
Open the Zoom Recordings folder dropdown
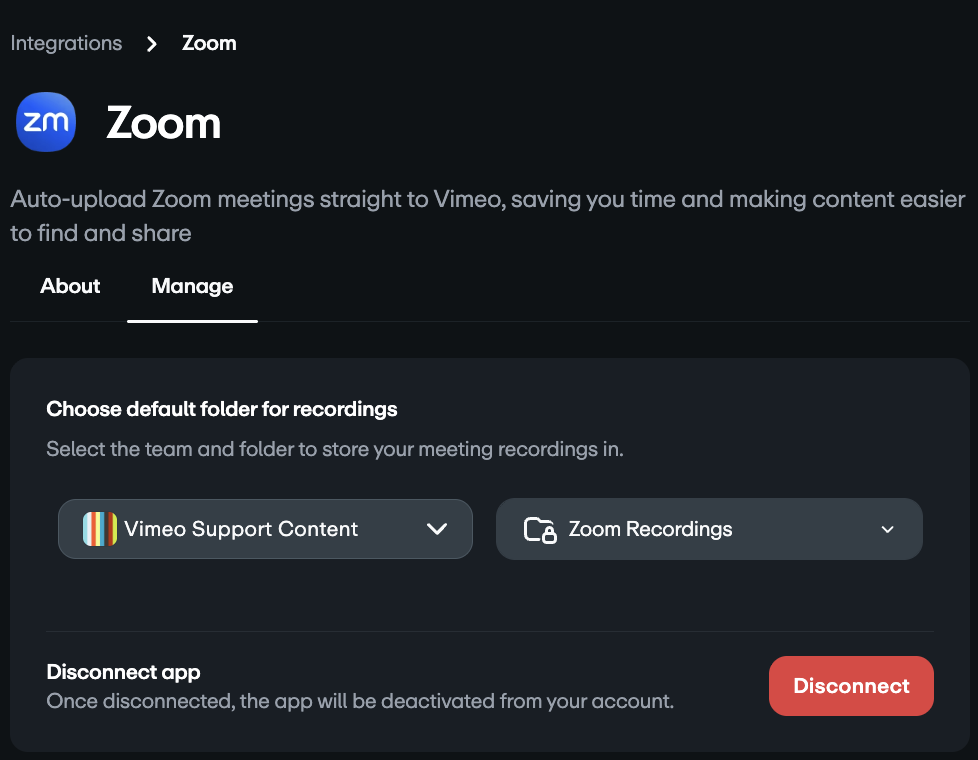(709, 529)
